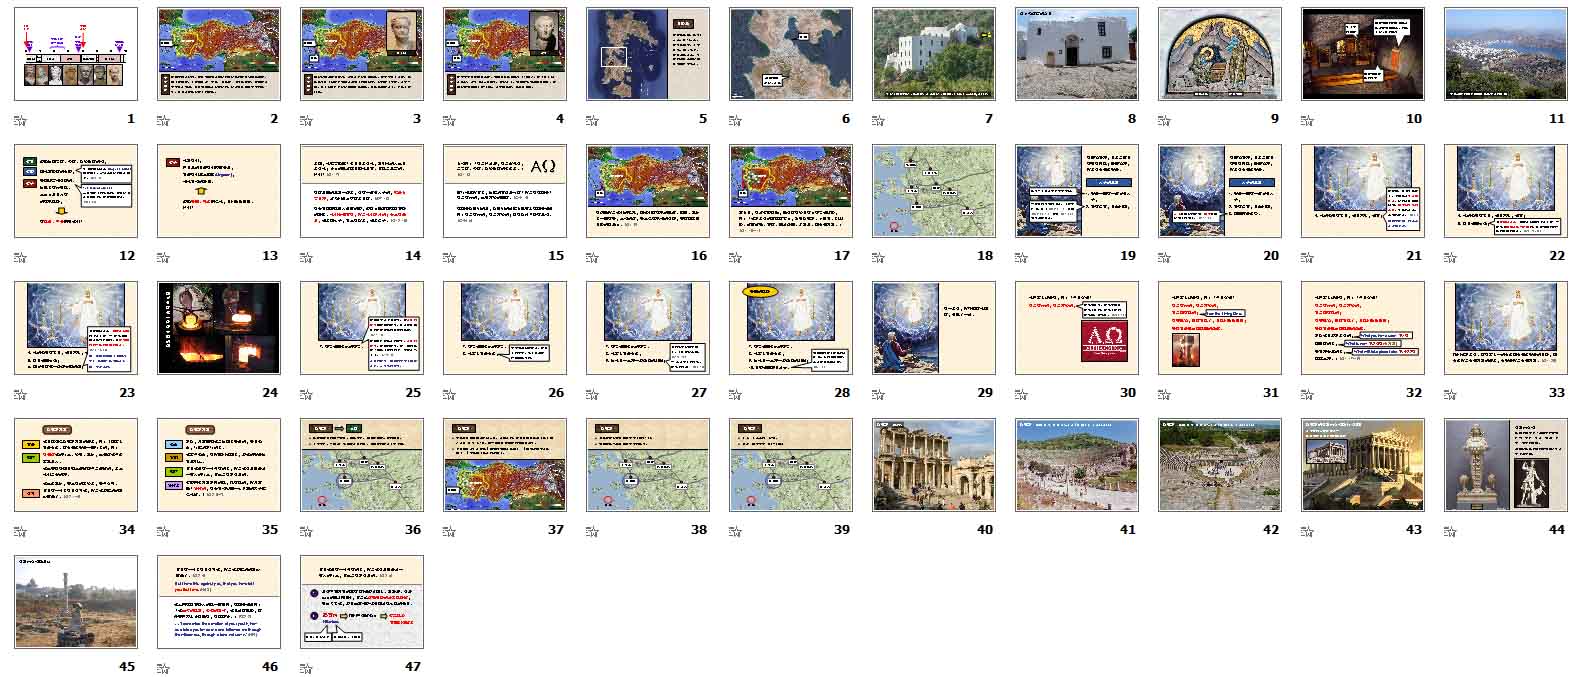Select slide 7 showing the white monastery

click(933, 54)
